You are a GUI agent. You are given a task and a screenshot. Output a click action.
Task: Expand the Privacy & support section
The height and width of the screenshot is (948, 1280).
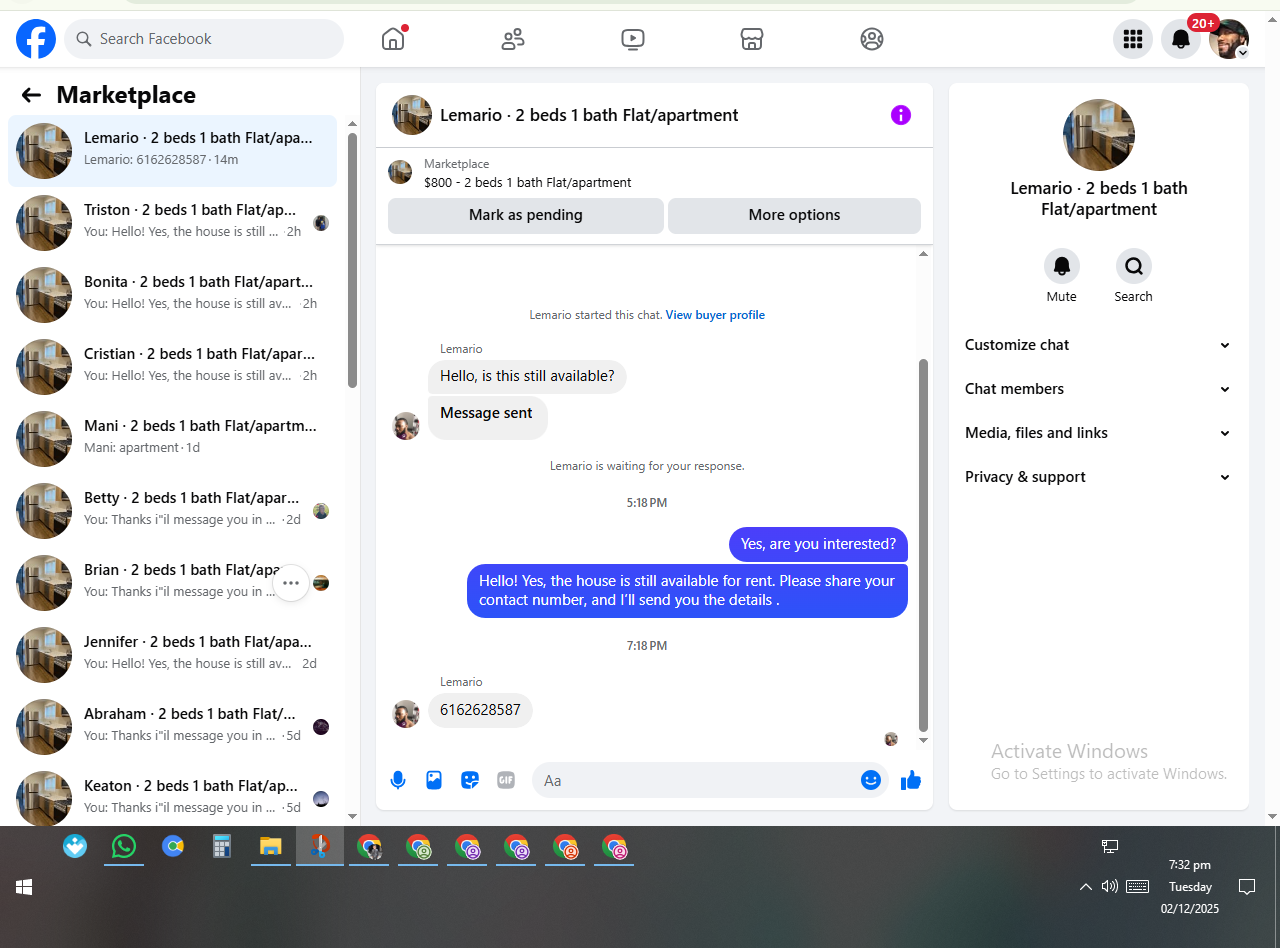point(1098,477)
